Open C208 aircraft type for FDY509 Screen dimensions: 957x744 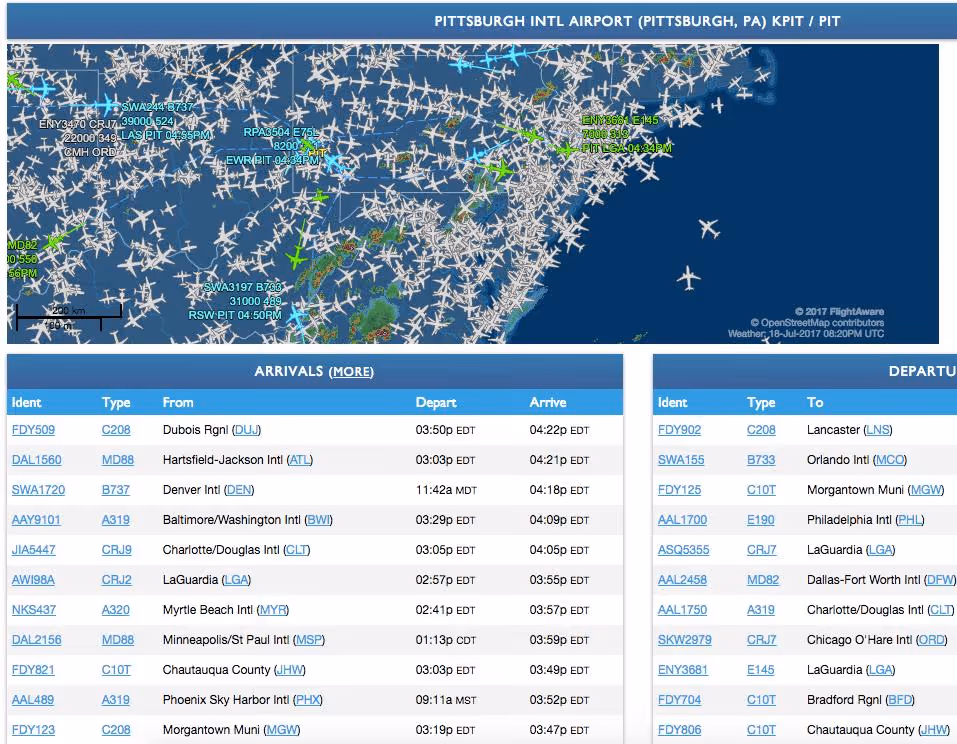pos(116,430)
